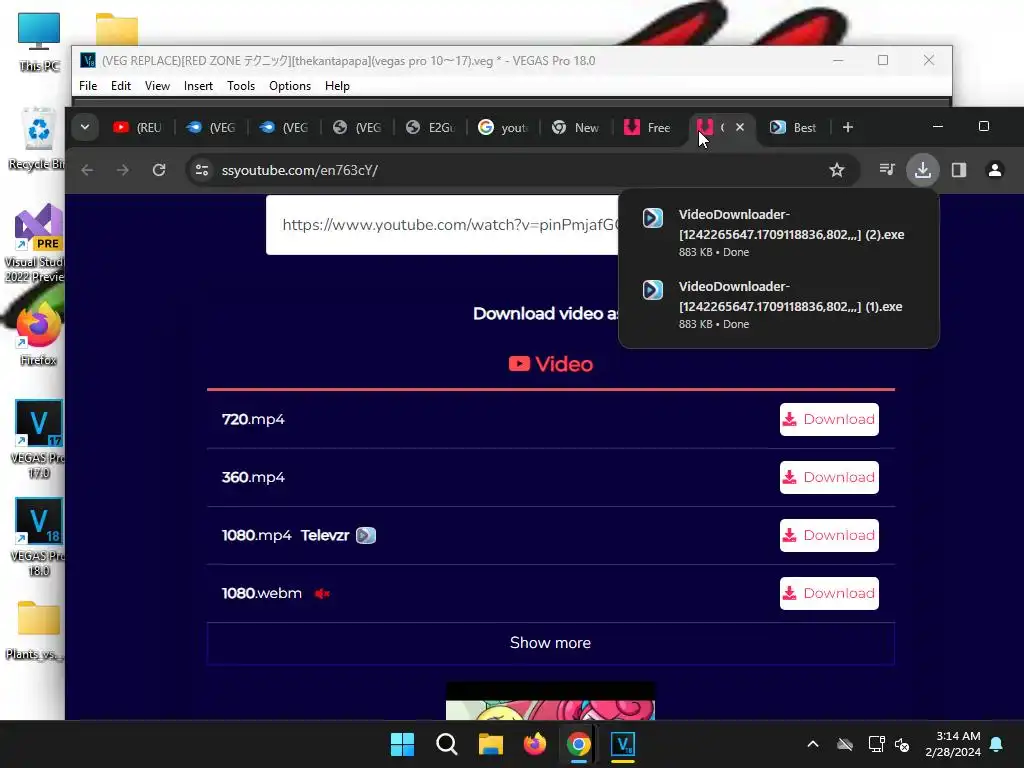Open File Explorer from the taskbar
Viewport: 1024px width, 768px height.
click(490, 744)
